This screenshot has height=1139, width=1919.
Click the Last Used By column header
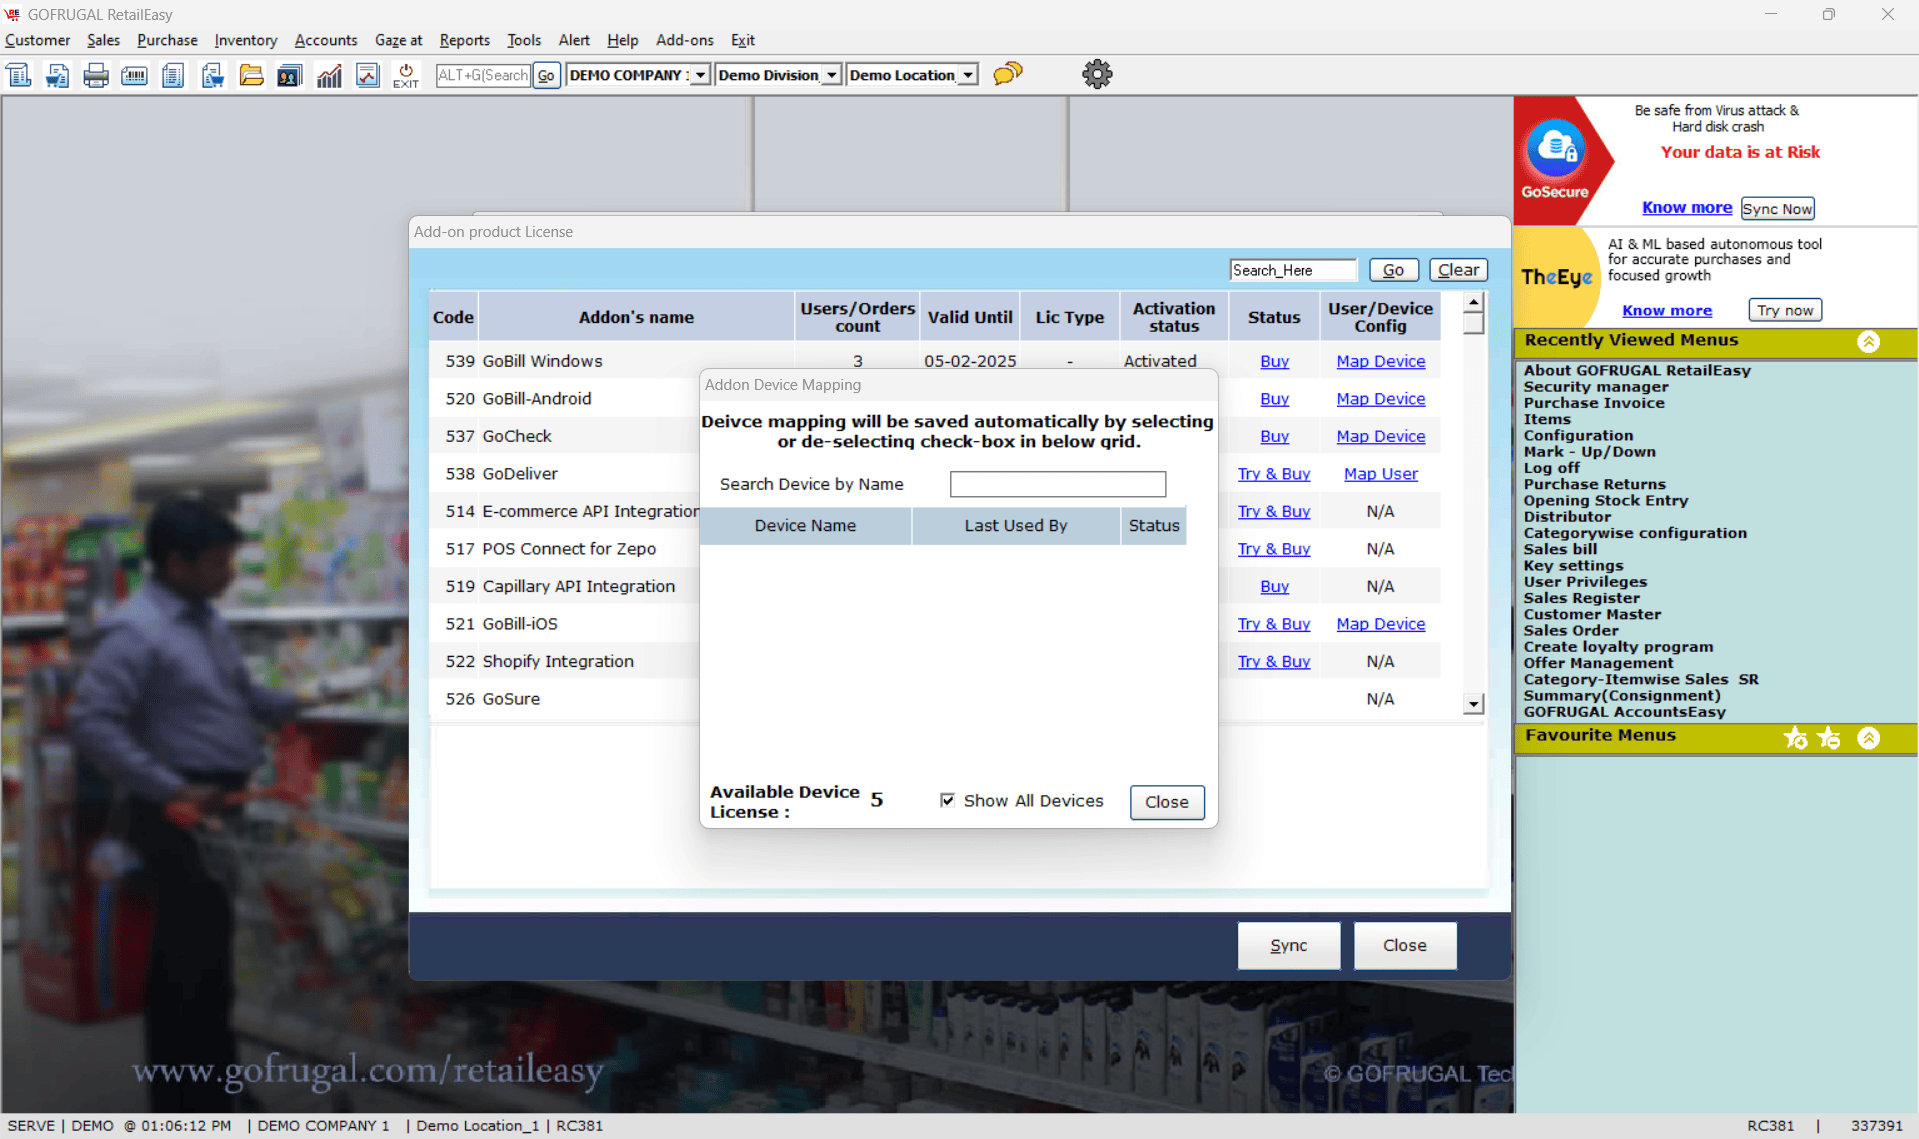(x=1016, y=525)
